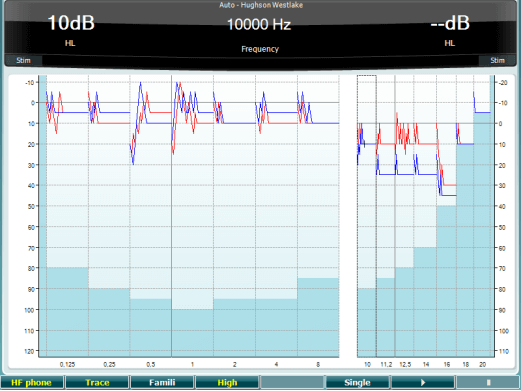The image size is (521, 391).
Task: Toggle the High frequency button
Action: [x=227, y=382]
